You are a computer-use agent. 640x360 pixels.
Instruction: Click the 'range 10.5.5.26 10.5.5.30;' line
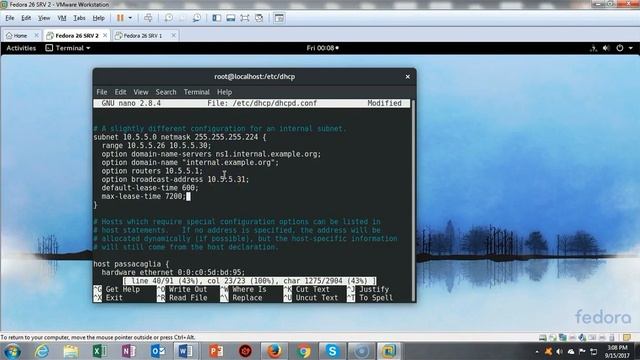156,145
